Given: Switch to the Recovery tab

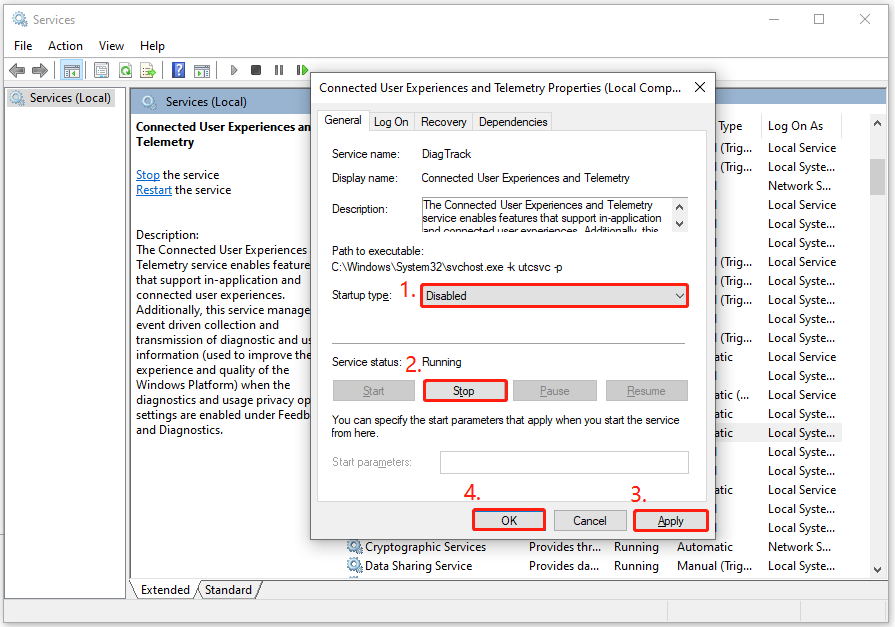Looking at the screenshot, I should (444, 122).
